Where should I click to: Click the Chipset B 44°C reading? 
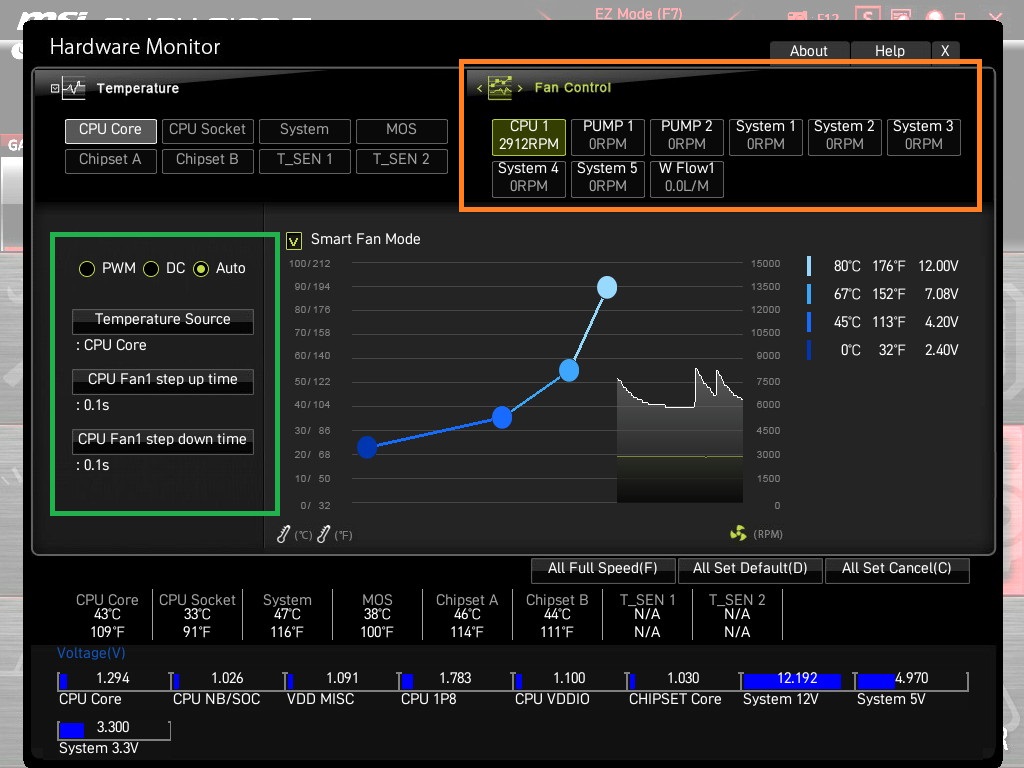click(x=557, y=615)
